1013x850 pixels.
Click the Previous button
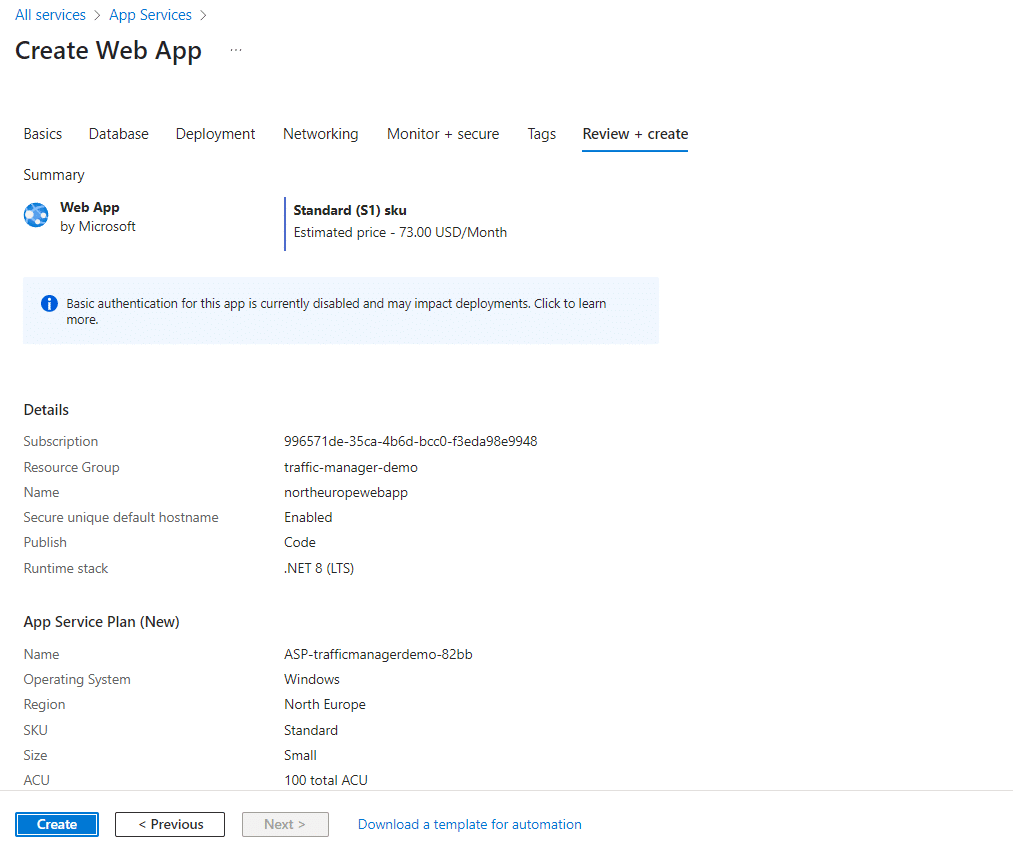coord(170,824)
